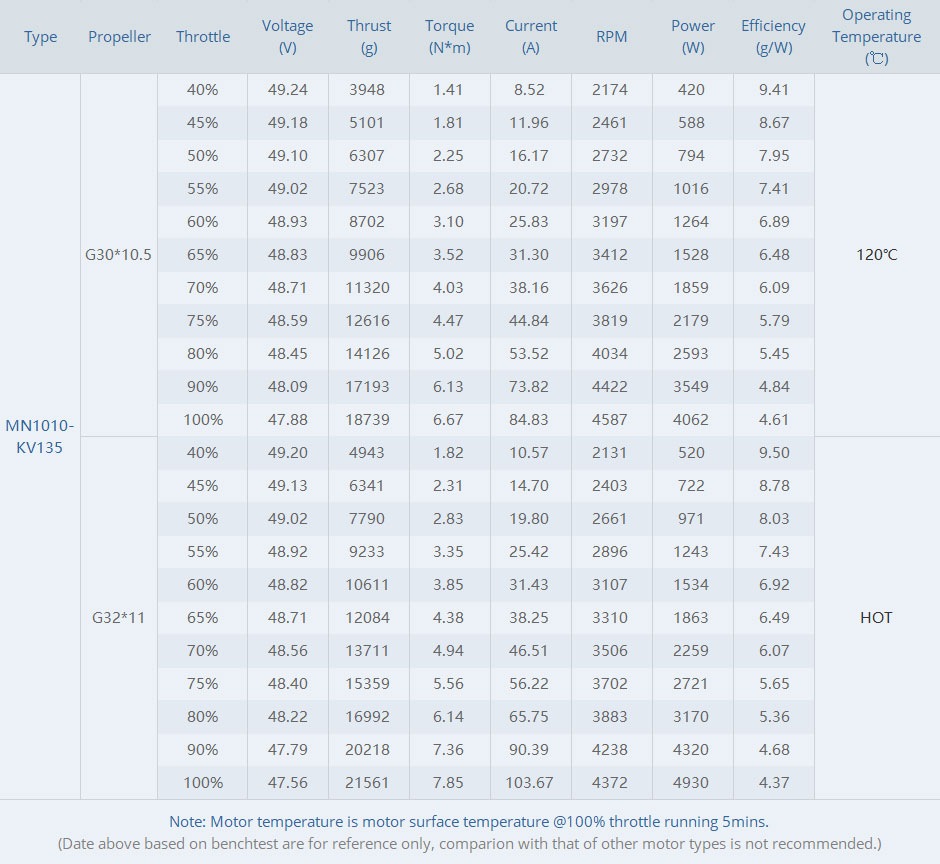Click the motor temperature note text
This screenshot has height=864, width=940.
click(x=469, y=822)
